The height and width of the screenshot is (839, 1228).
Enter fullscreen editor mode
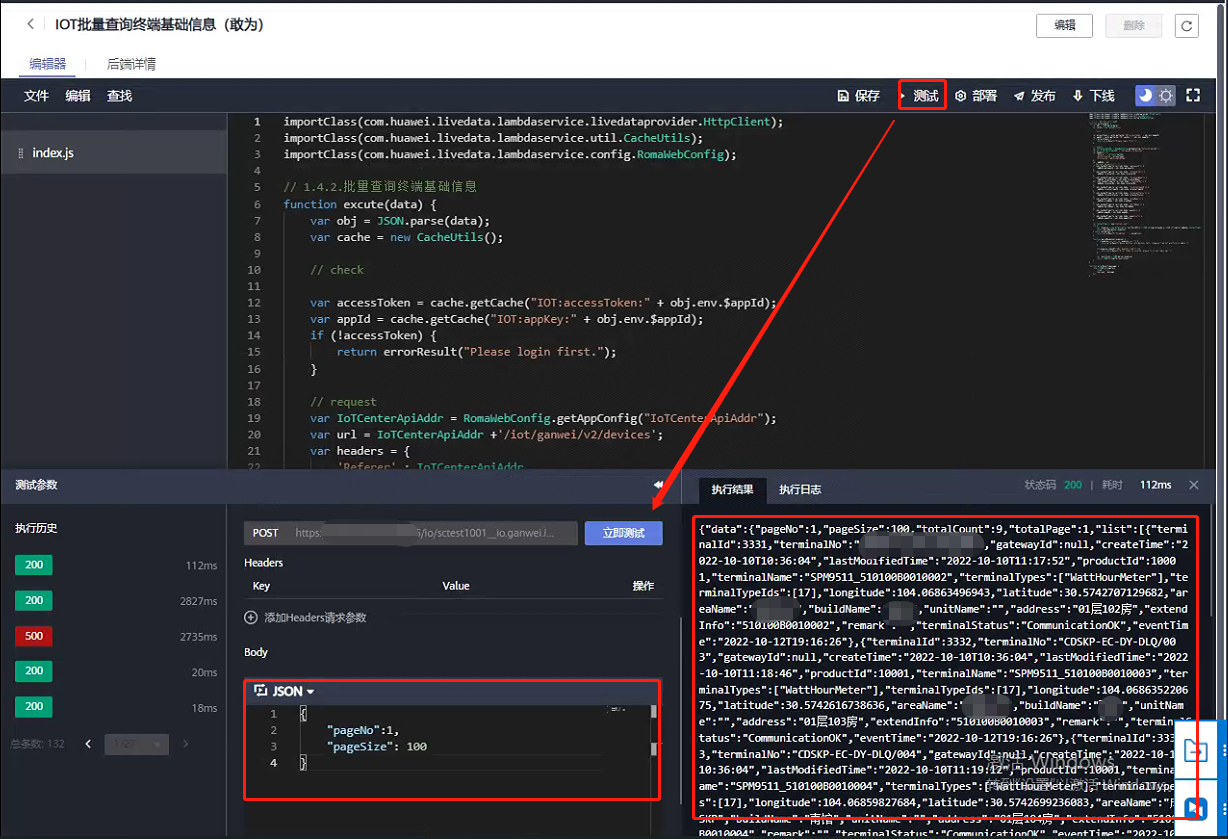click(1192, 96)
